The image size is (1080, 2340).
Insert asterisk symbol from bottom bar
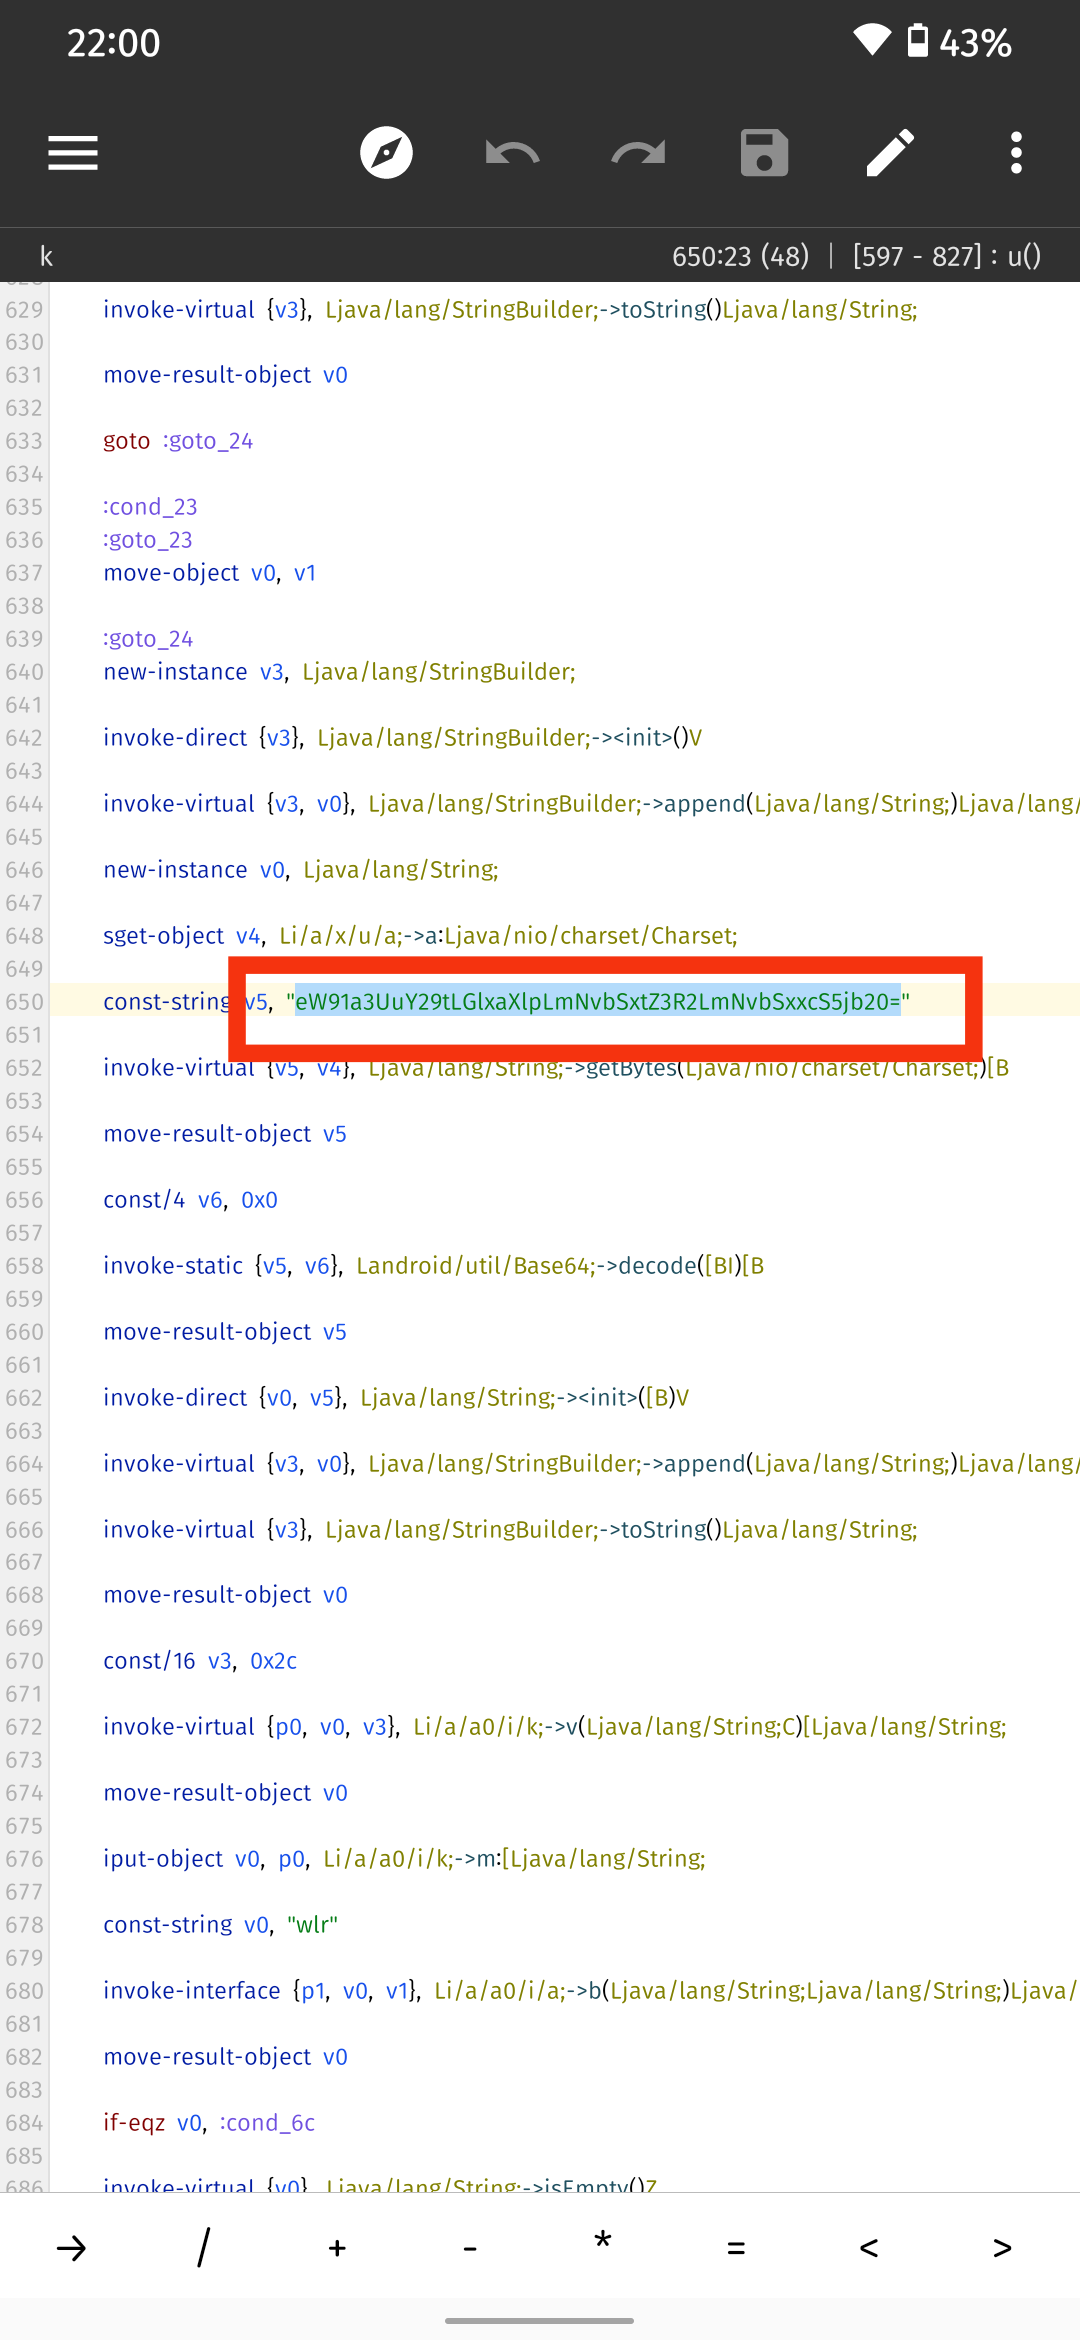(603, 2243)
